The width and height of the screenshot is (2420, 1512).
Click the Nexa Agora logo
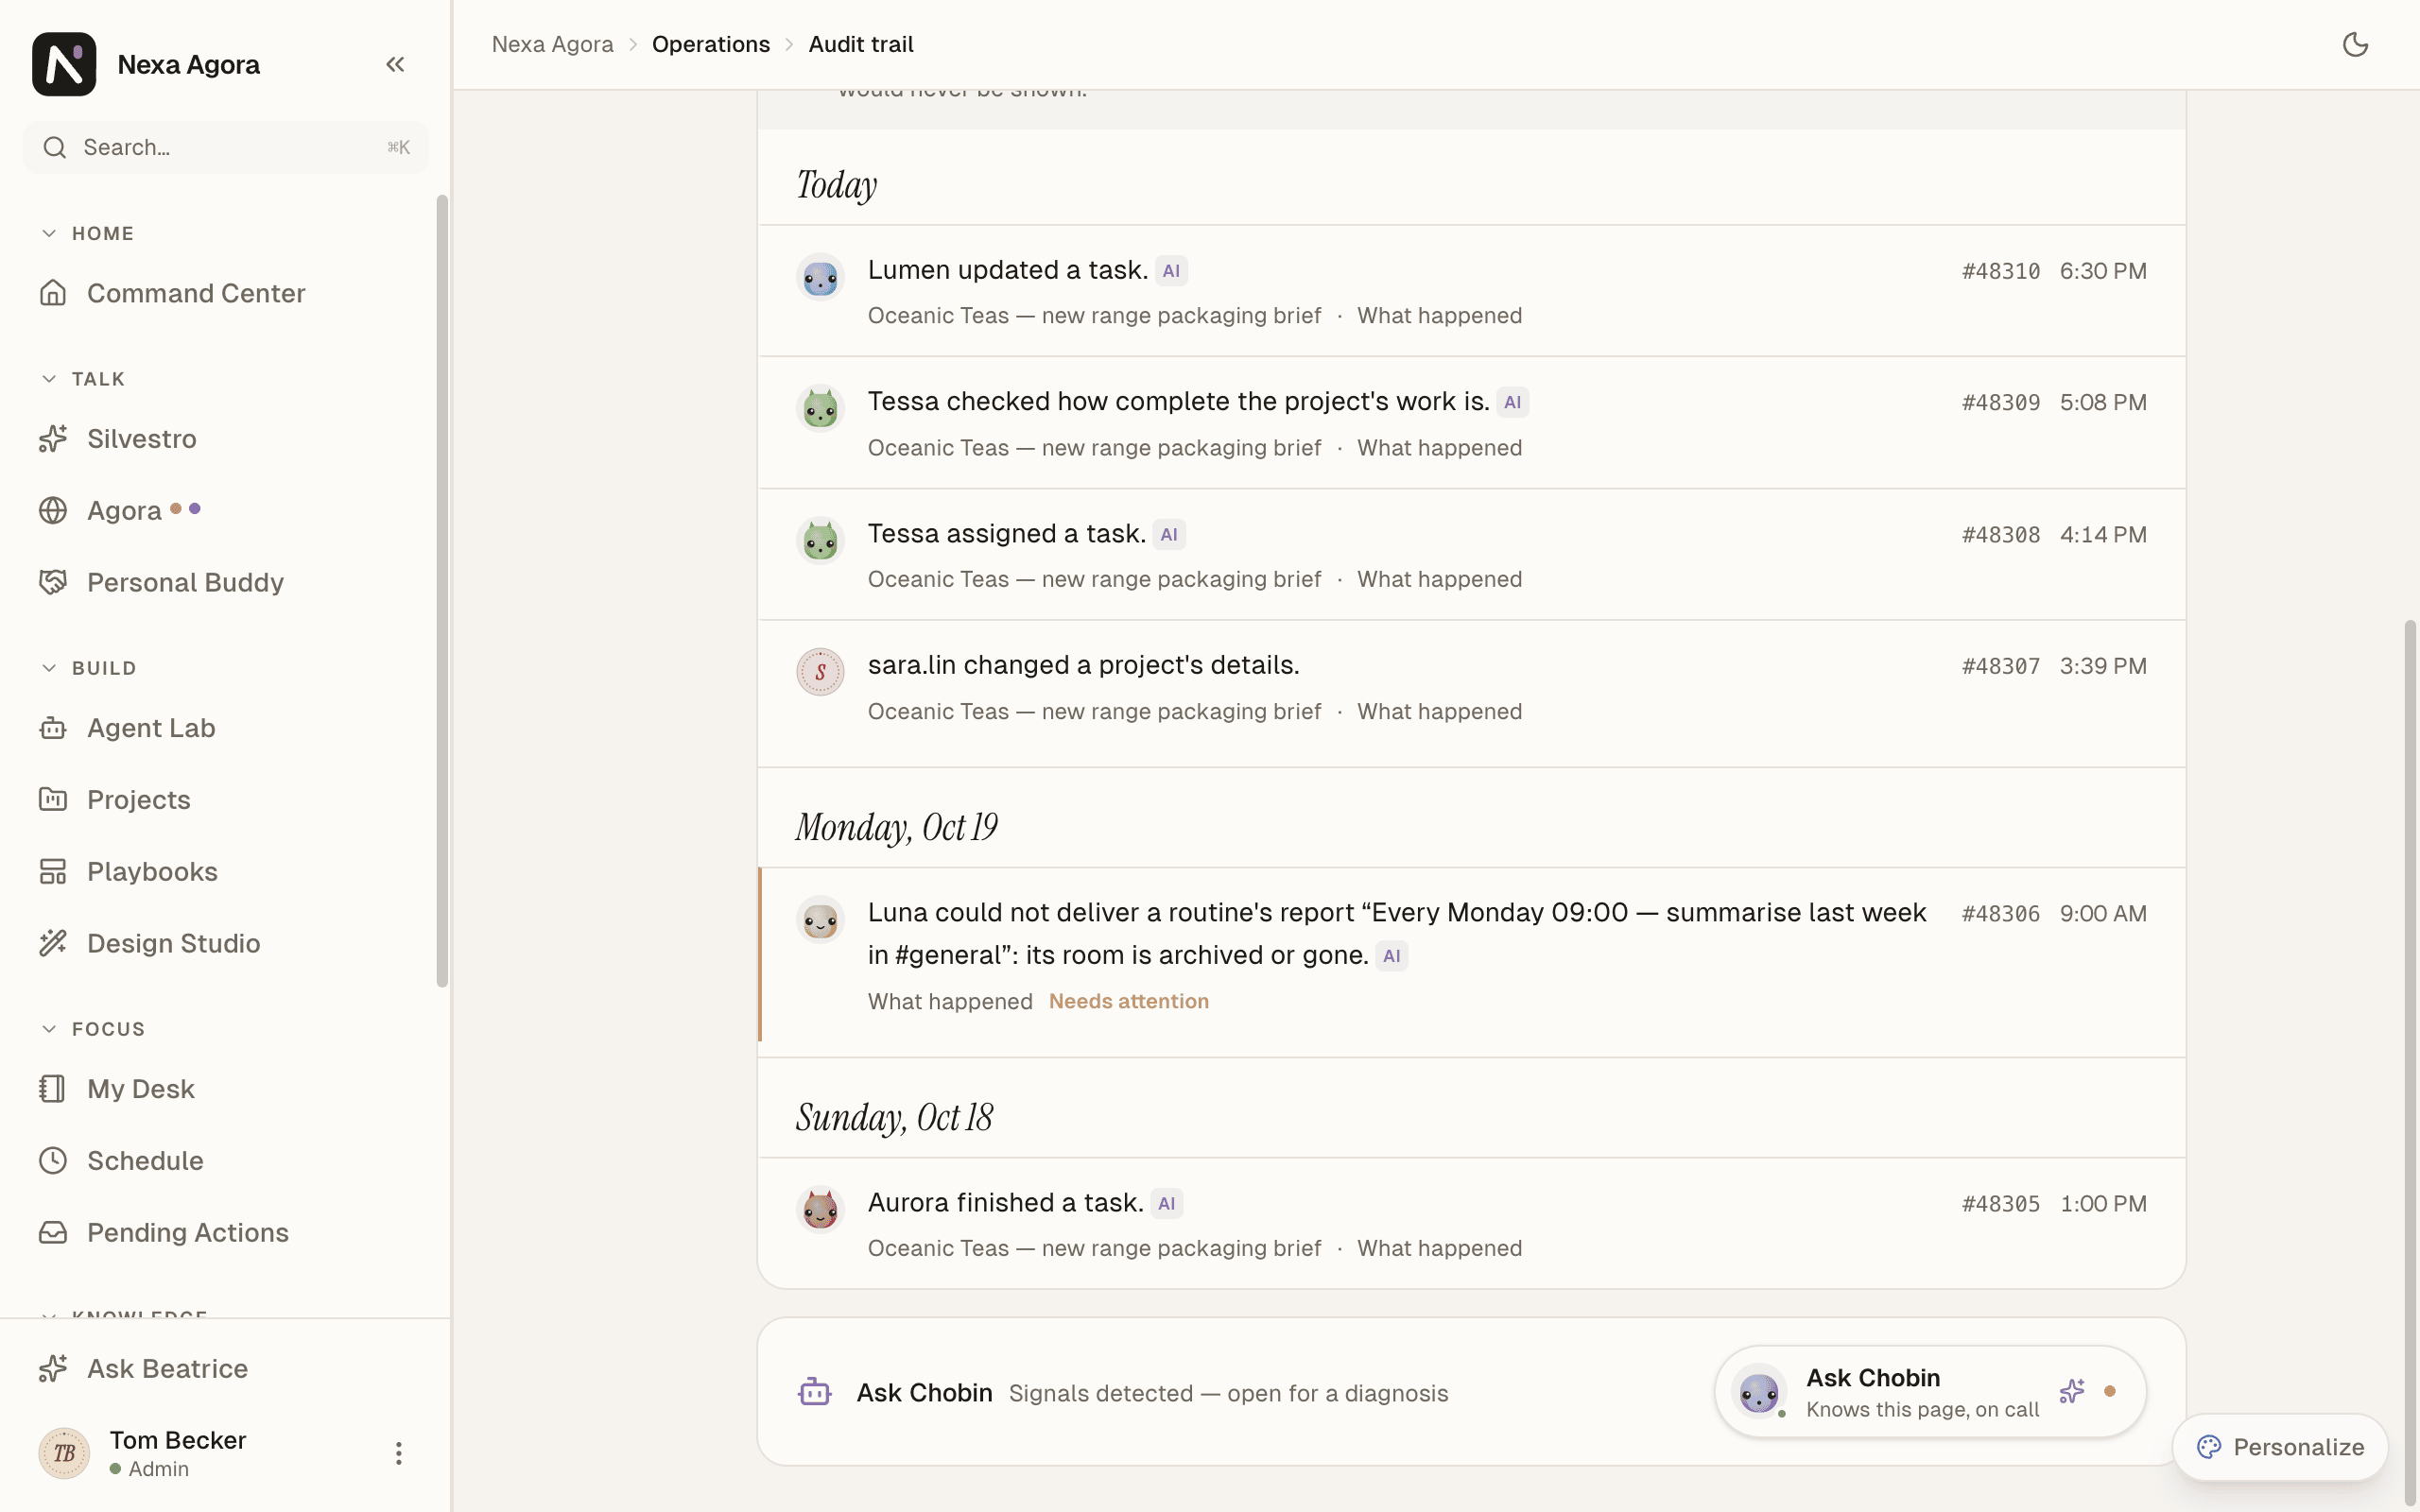pos(64,64)
